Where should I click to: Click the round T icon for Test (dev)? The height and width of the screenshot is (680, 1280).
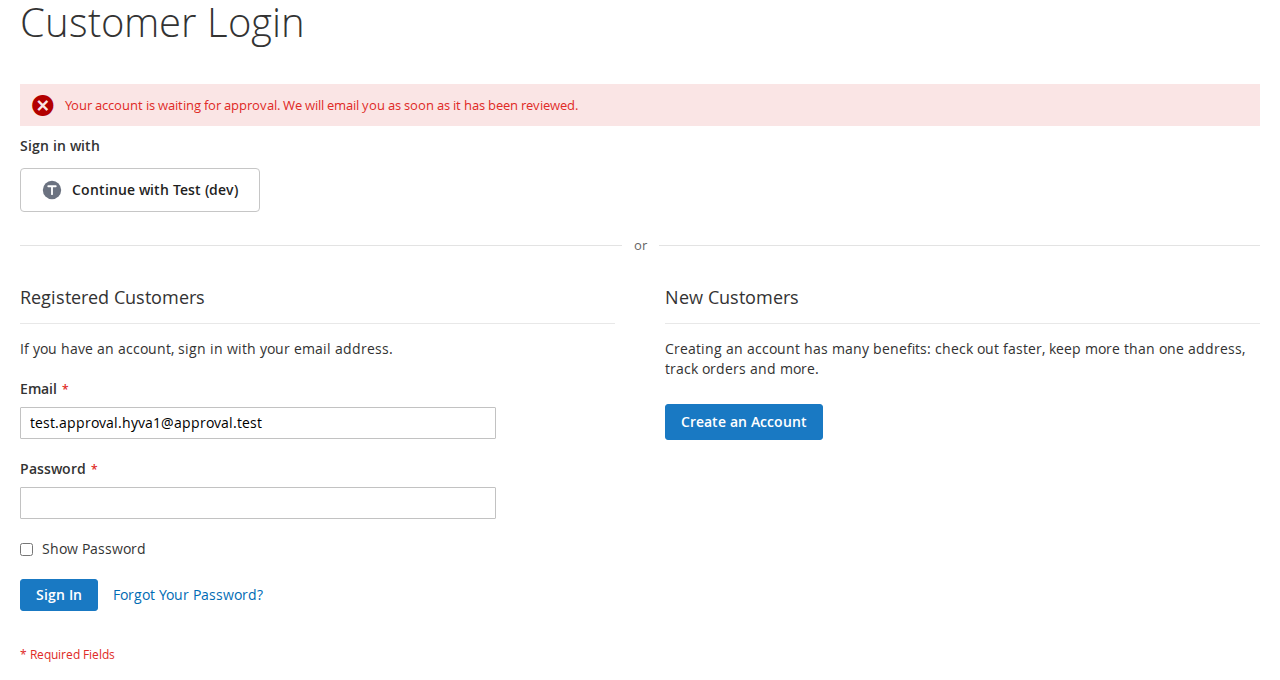pos(52,190)
